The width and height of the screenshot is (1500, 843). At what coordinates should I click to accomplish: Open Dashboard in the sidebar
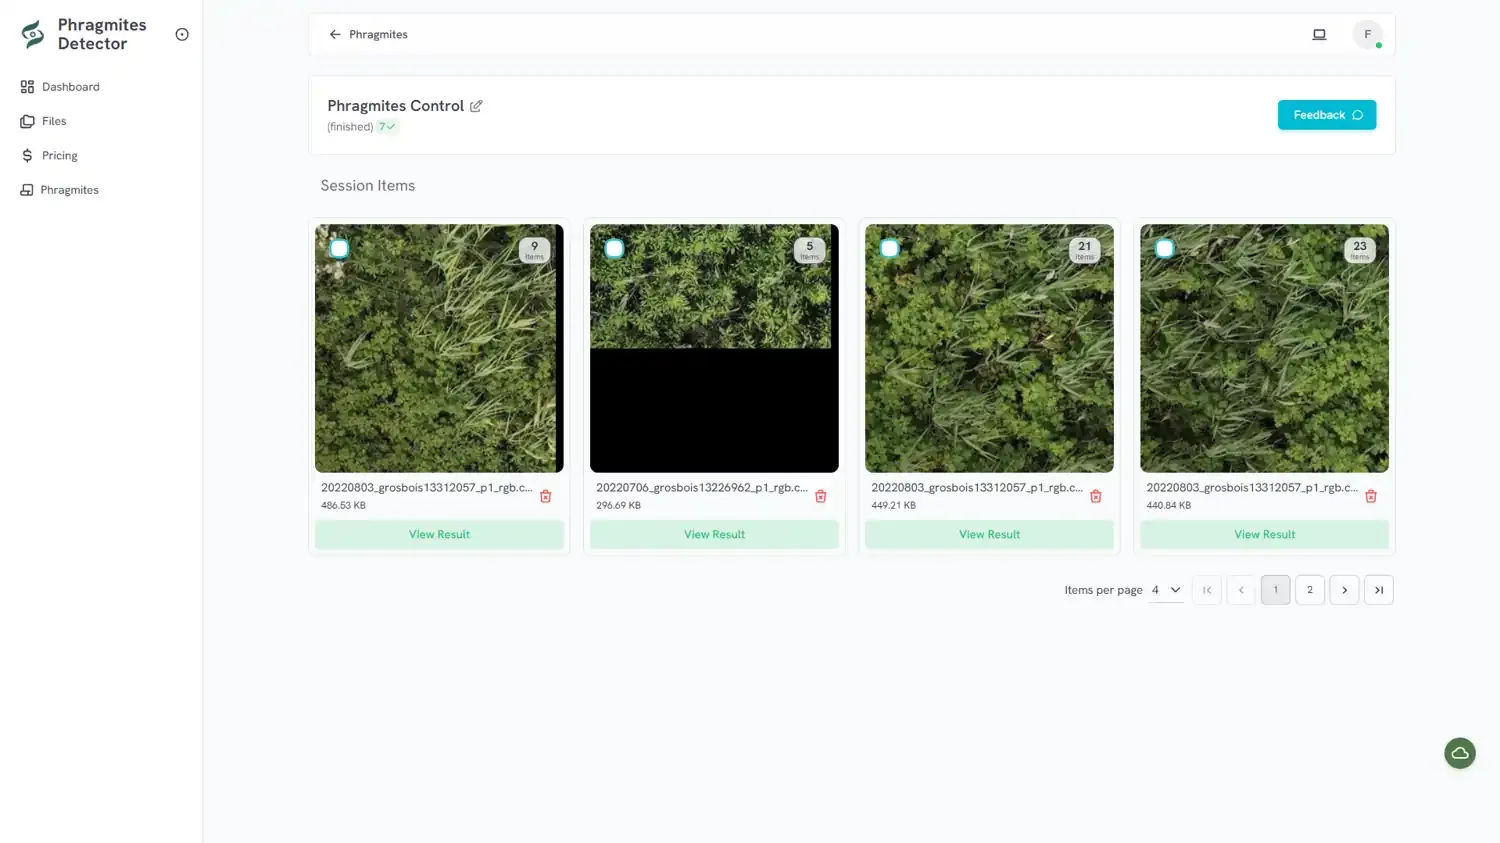70,87
